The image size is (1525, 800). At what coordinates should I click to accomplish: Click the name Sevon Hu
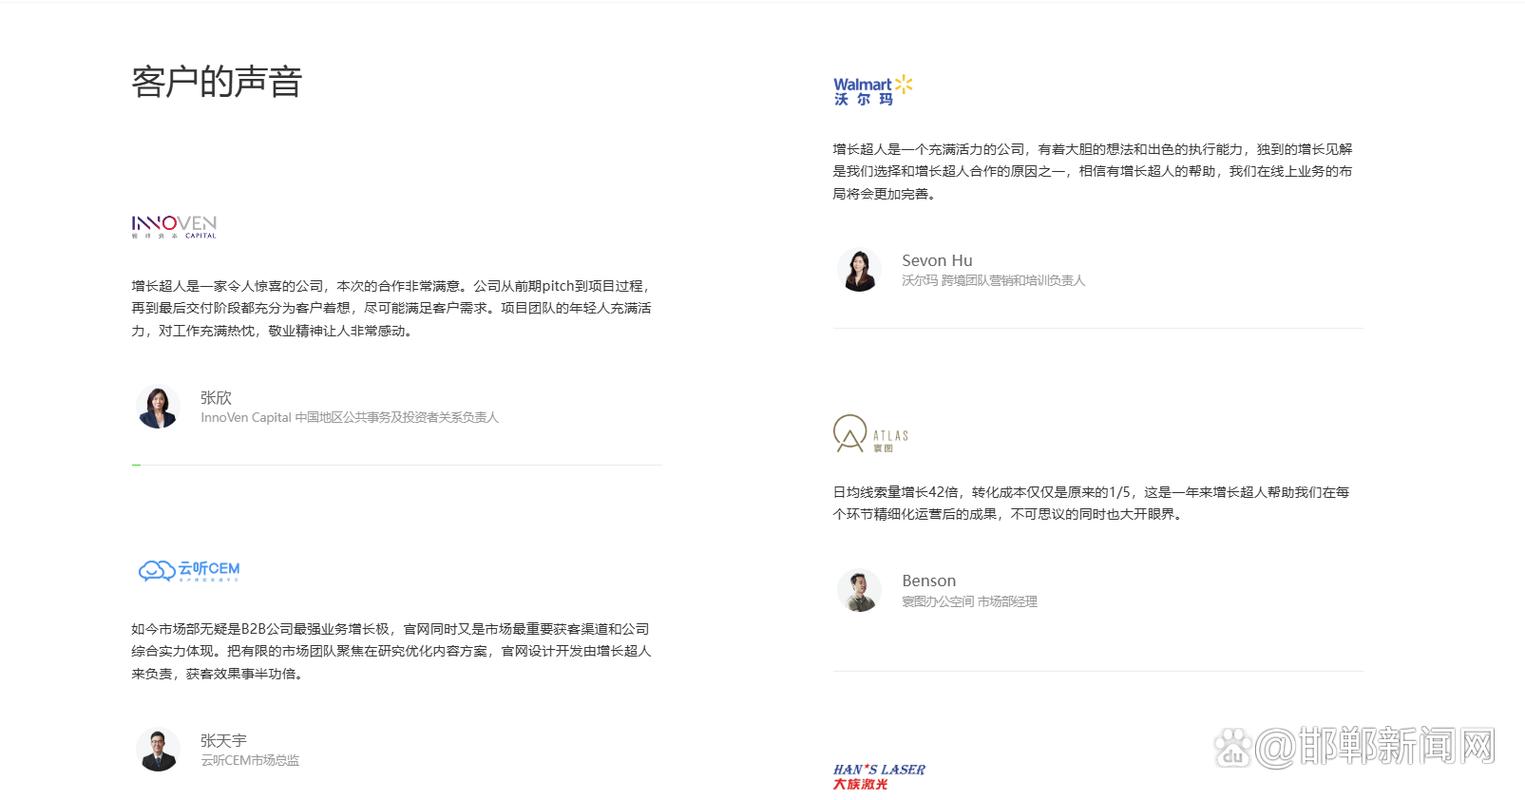(937, 260)
